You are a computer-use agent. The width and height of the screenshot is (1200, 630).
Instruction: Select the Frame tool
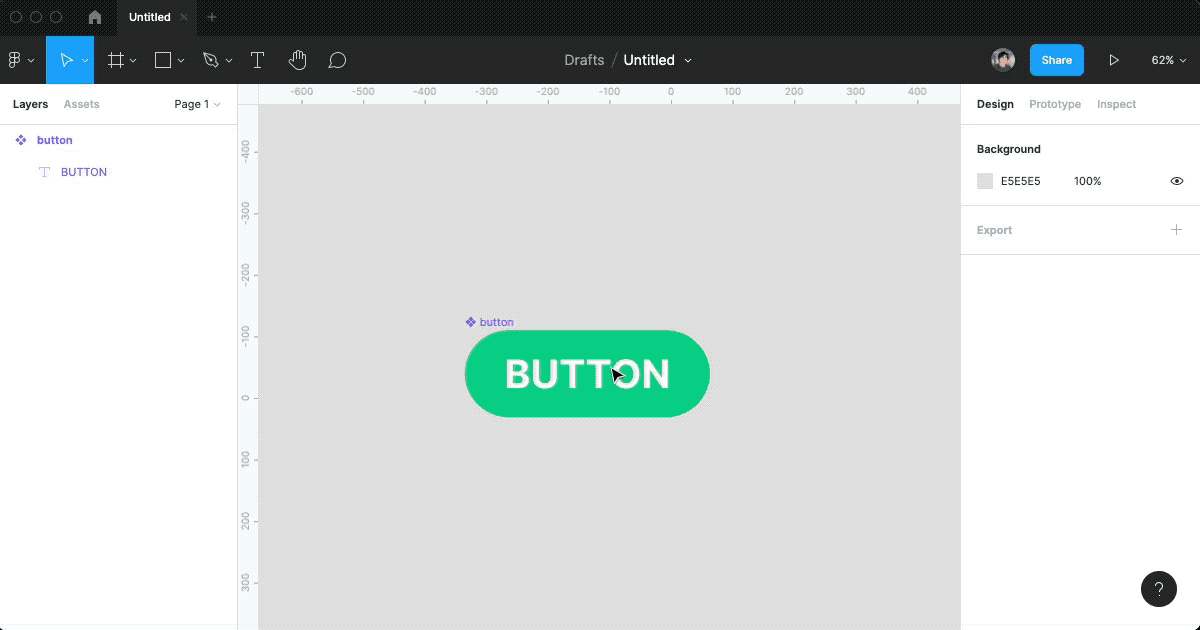click(116, 60)
